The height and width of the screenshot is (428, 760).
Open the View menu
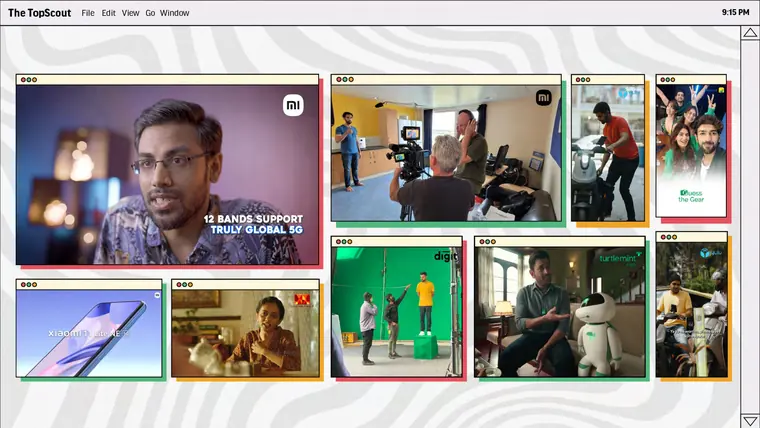coord(130,13)
